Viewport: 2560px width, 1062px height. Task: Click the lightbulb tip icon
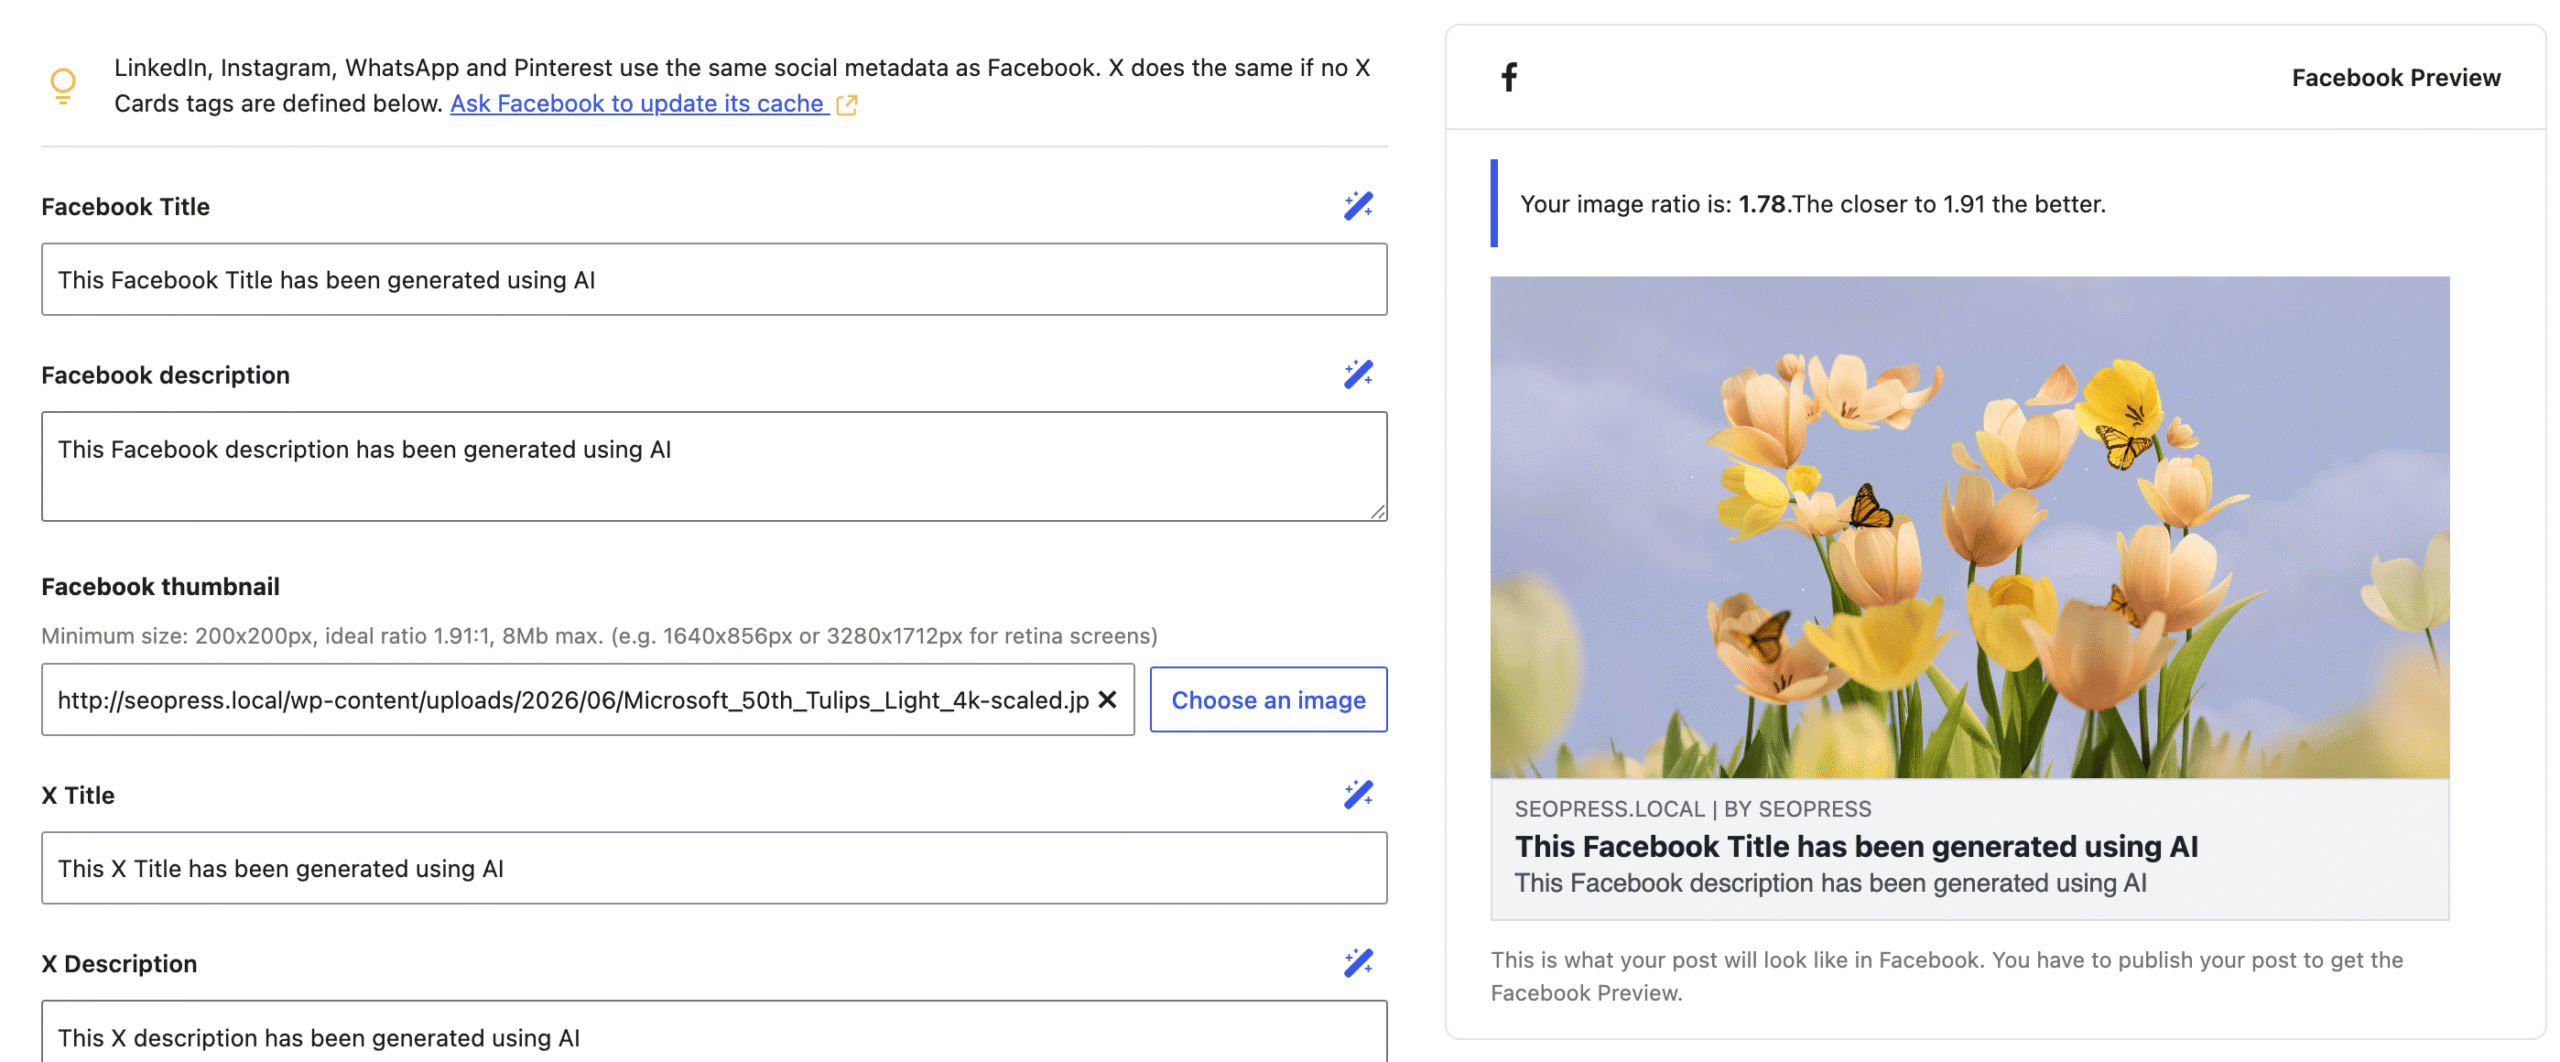(63, 86)
